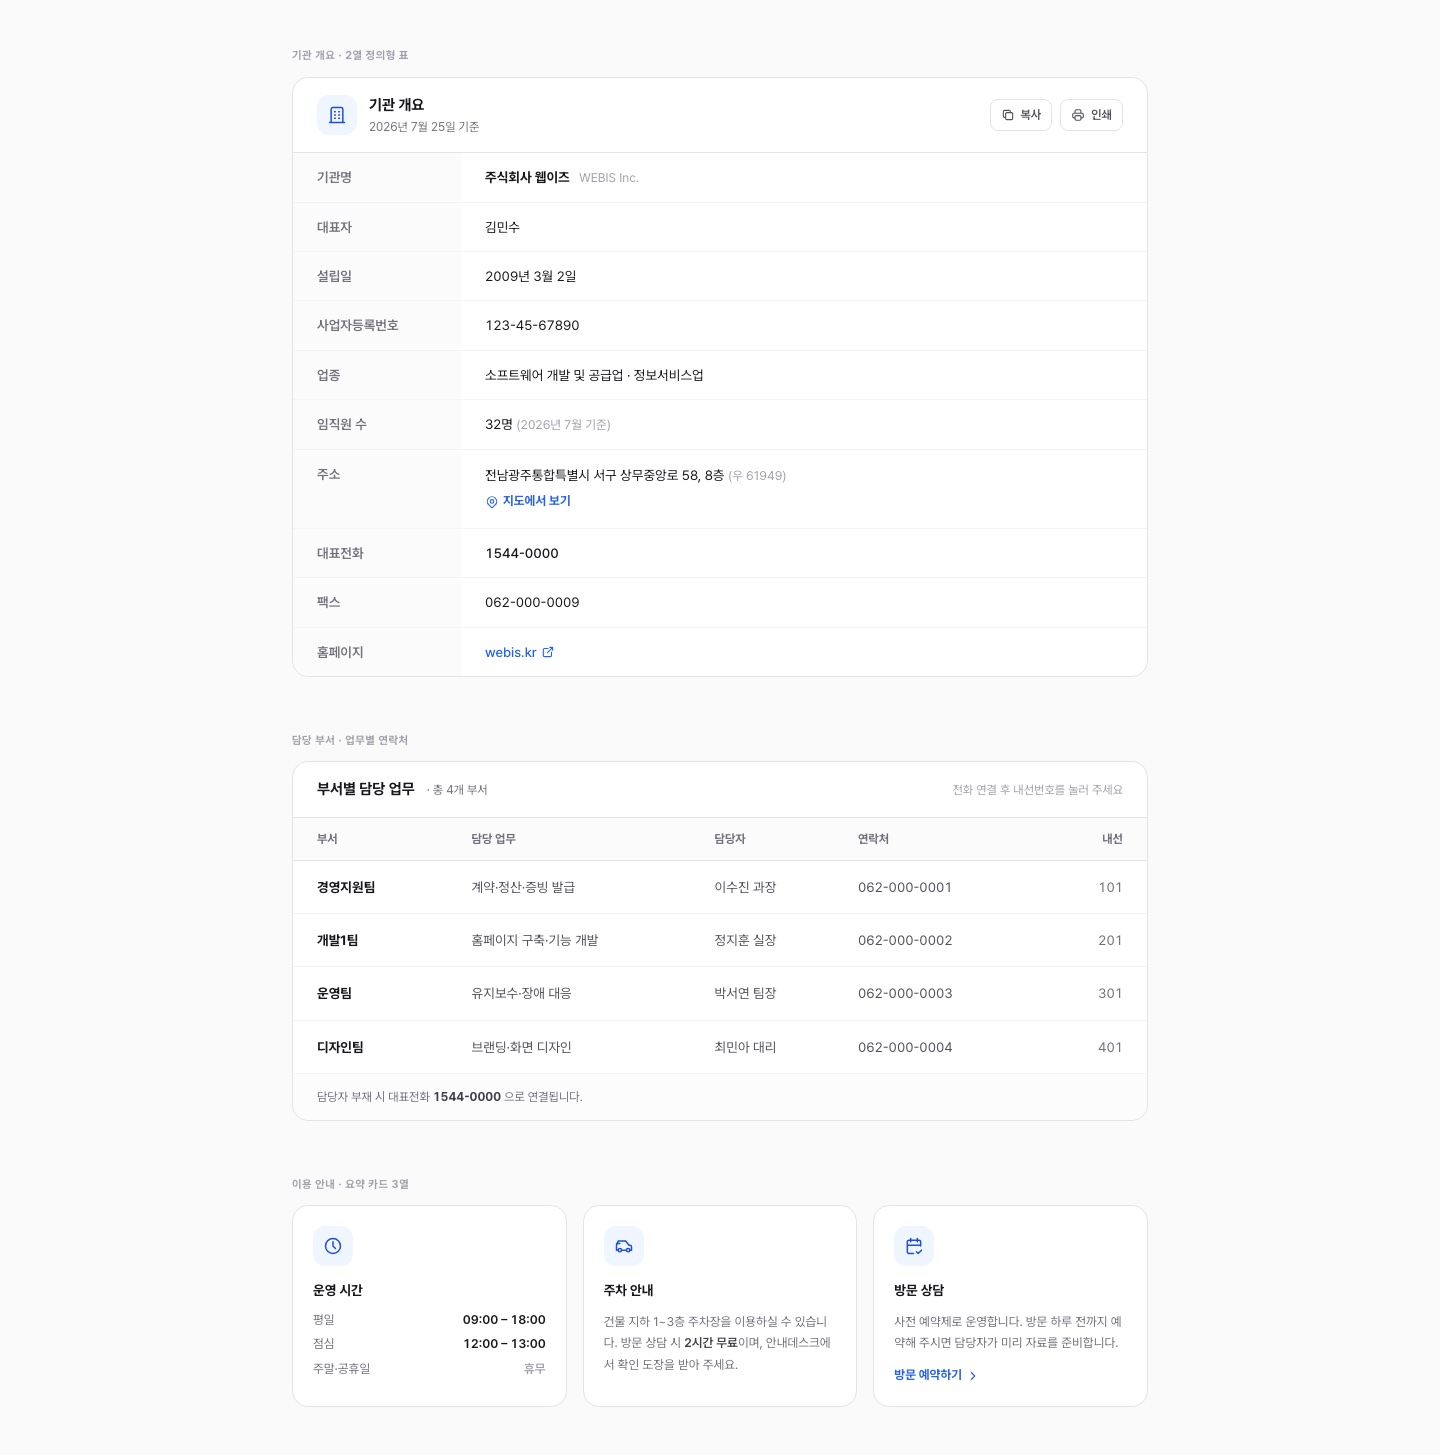Image resolution: width=1440 pixels, height=1455 pixels.
Task: Click extension number 201
Action: (x=1110, y=940)
